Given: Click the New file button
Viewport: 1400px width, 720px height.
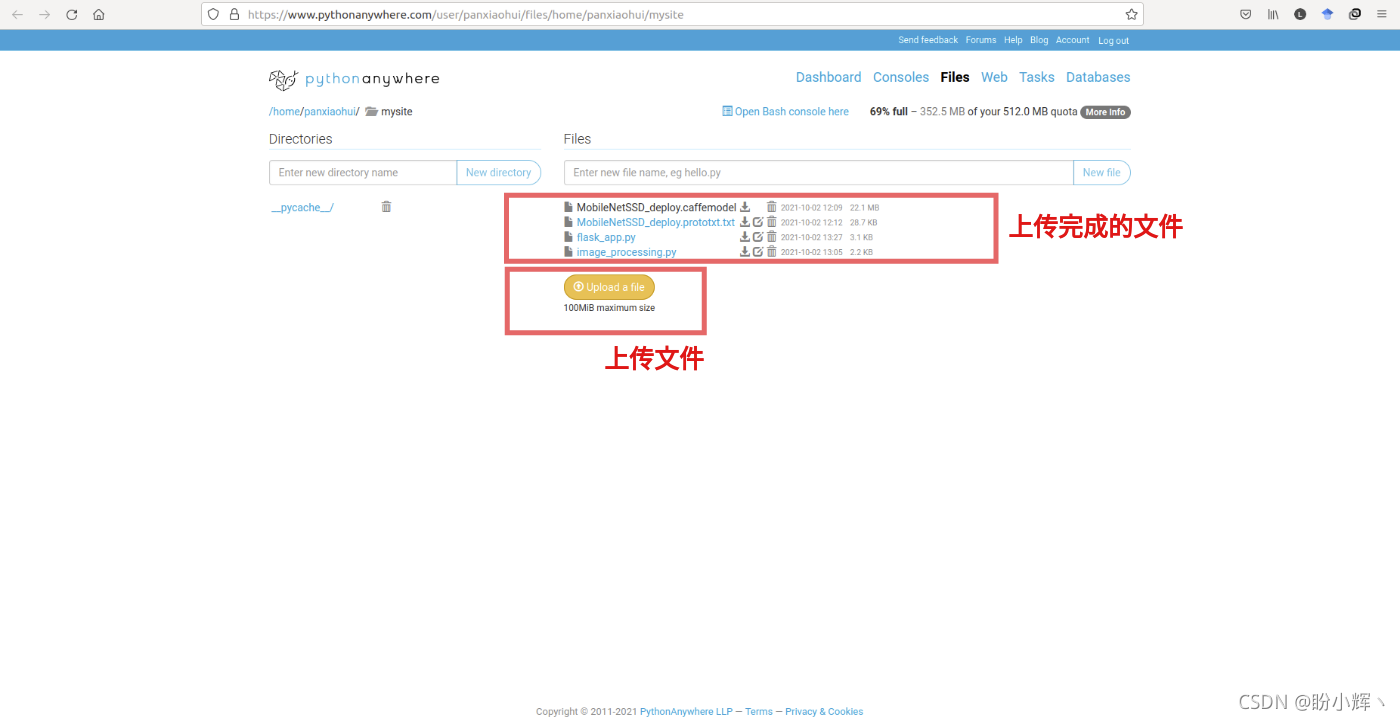Looking at the screenshot, I should point(1101,173).
